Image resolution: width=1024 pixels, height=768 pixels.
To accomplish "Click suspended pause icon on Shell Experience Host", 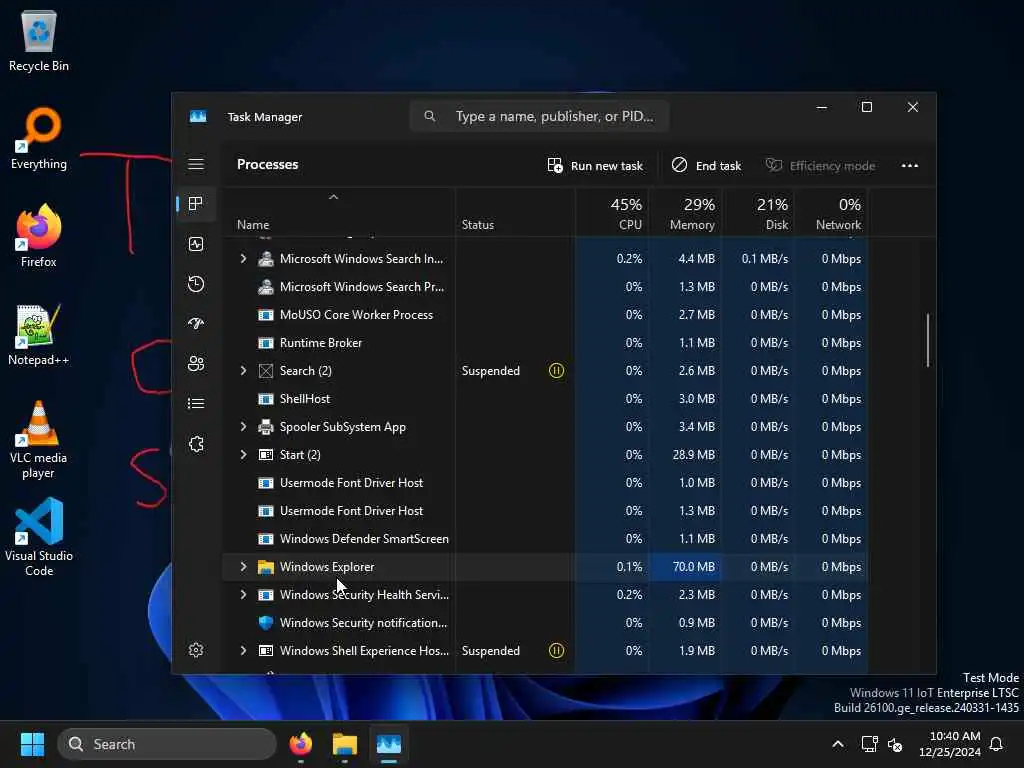I will click(x=556, y=650).
